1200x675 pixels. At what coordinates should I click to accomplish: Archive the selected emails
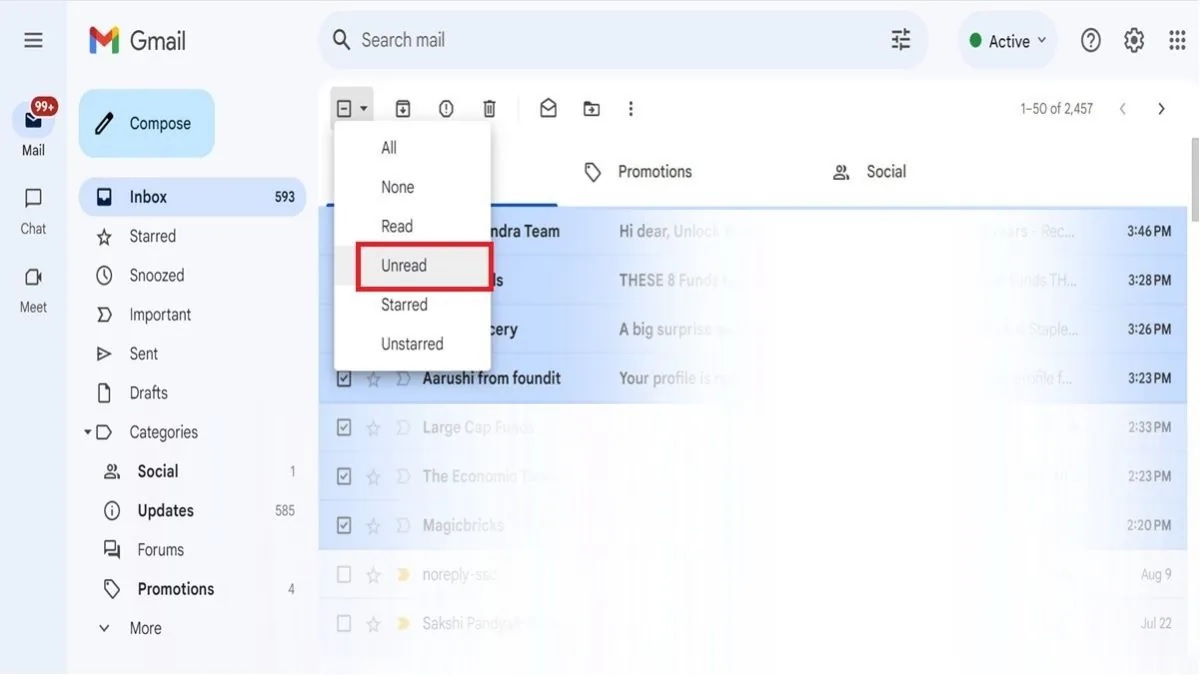click(403, 108)
